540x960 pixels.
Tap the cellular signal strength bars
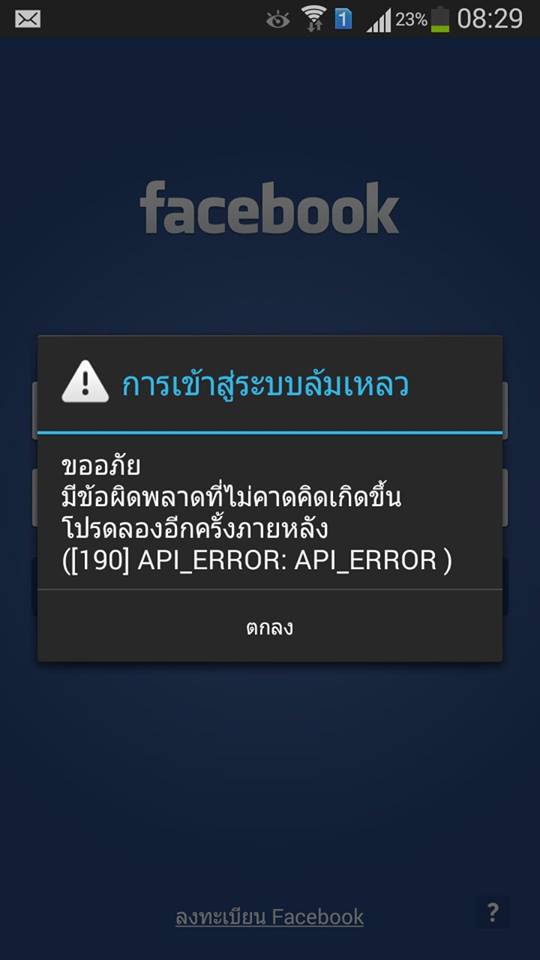[x=378, y=21]
